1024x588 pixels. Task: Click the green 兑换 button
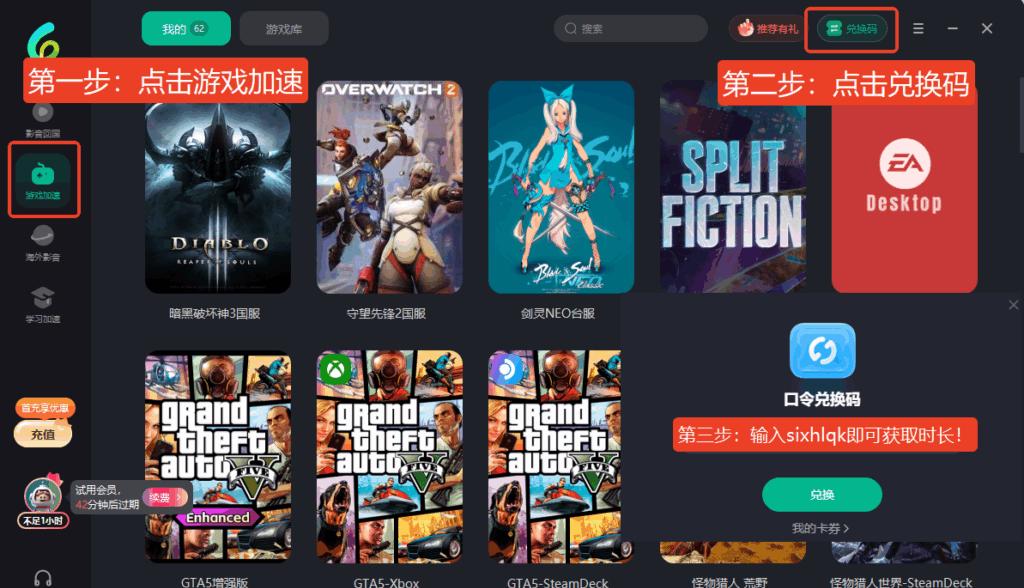pos(822,495)
